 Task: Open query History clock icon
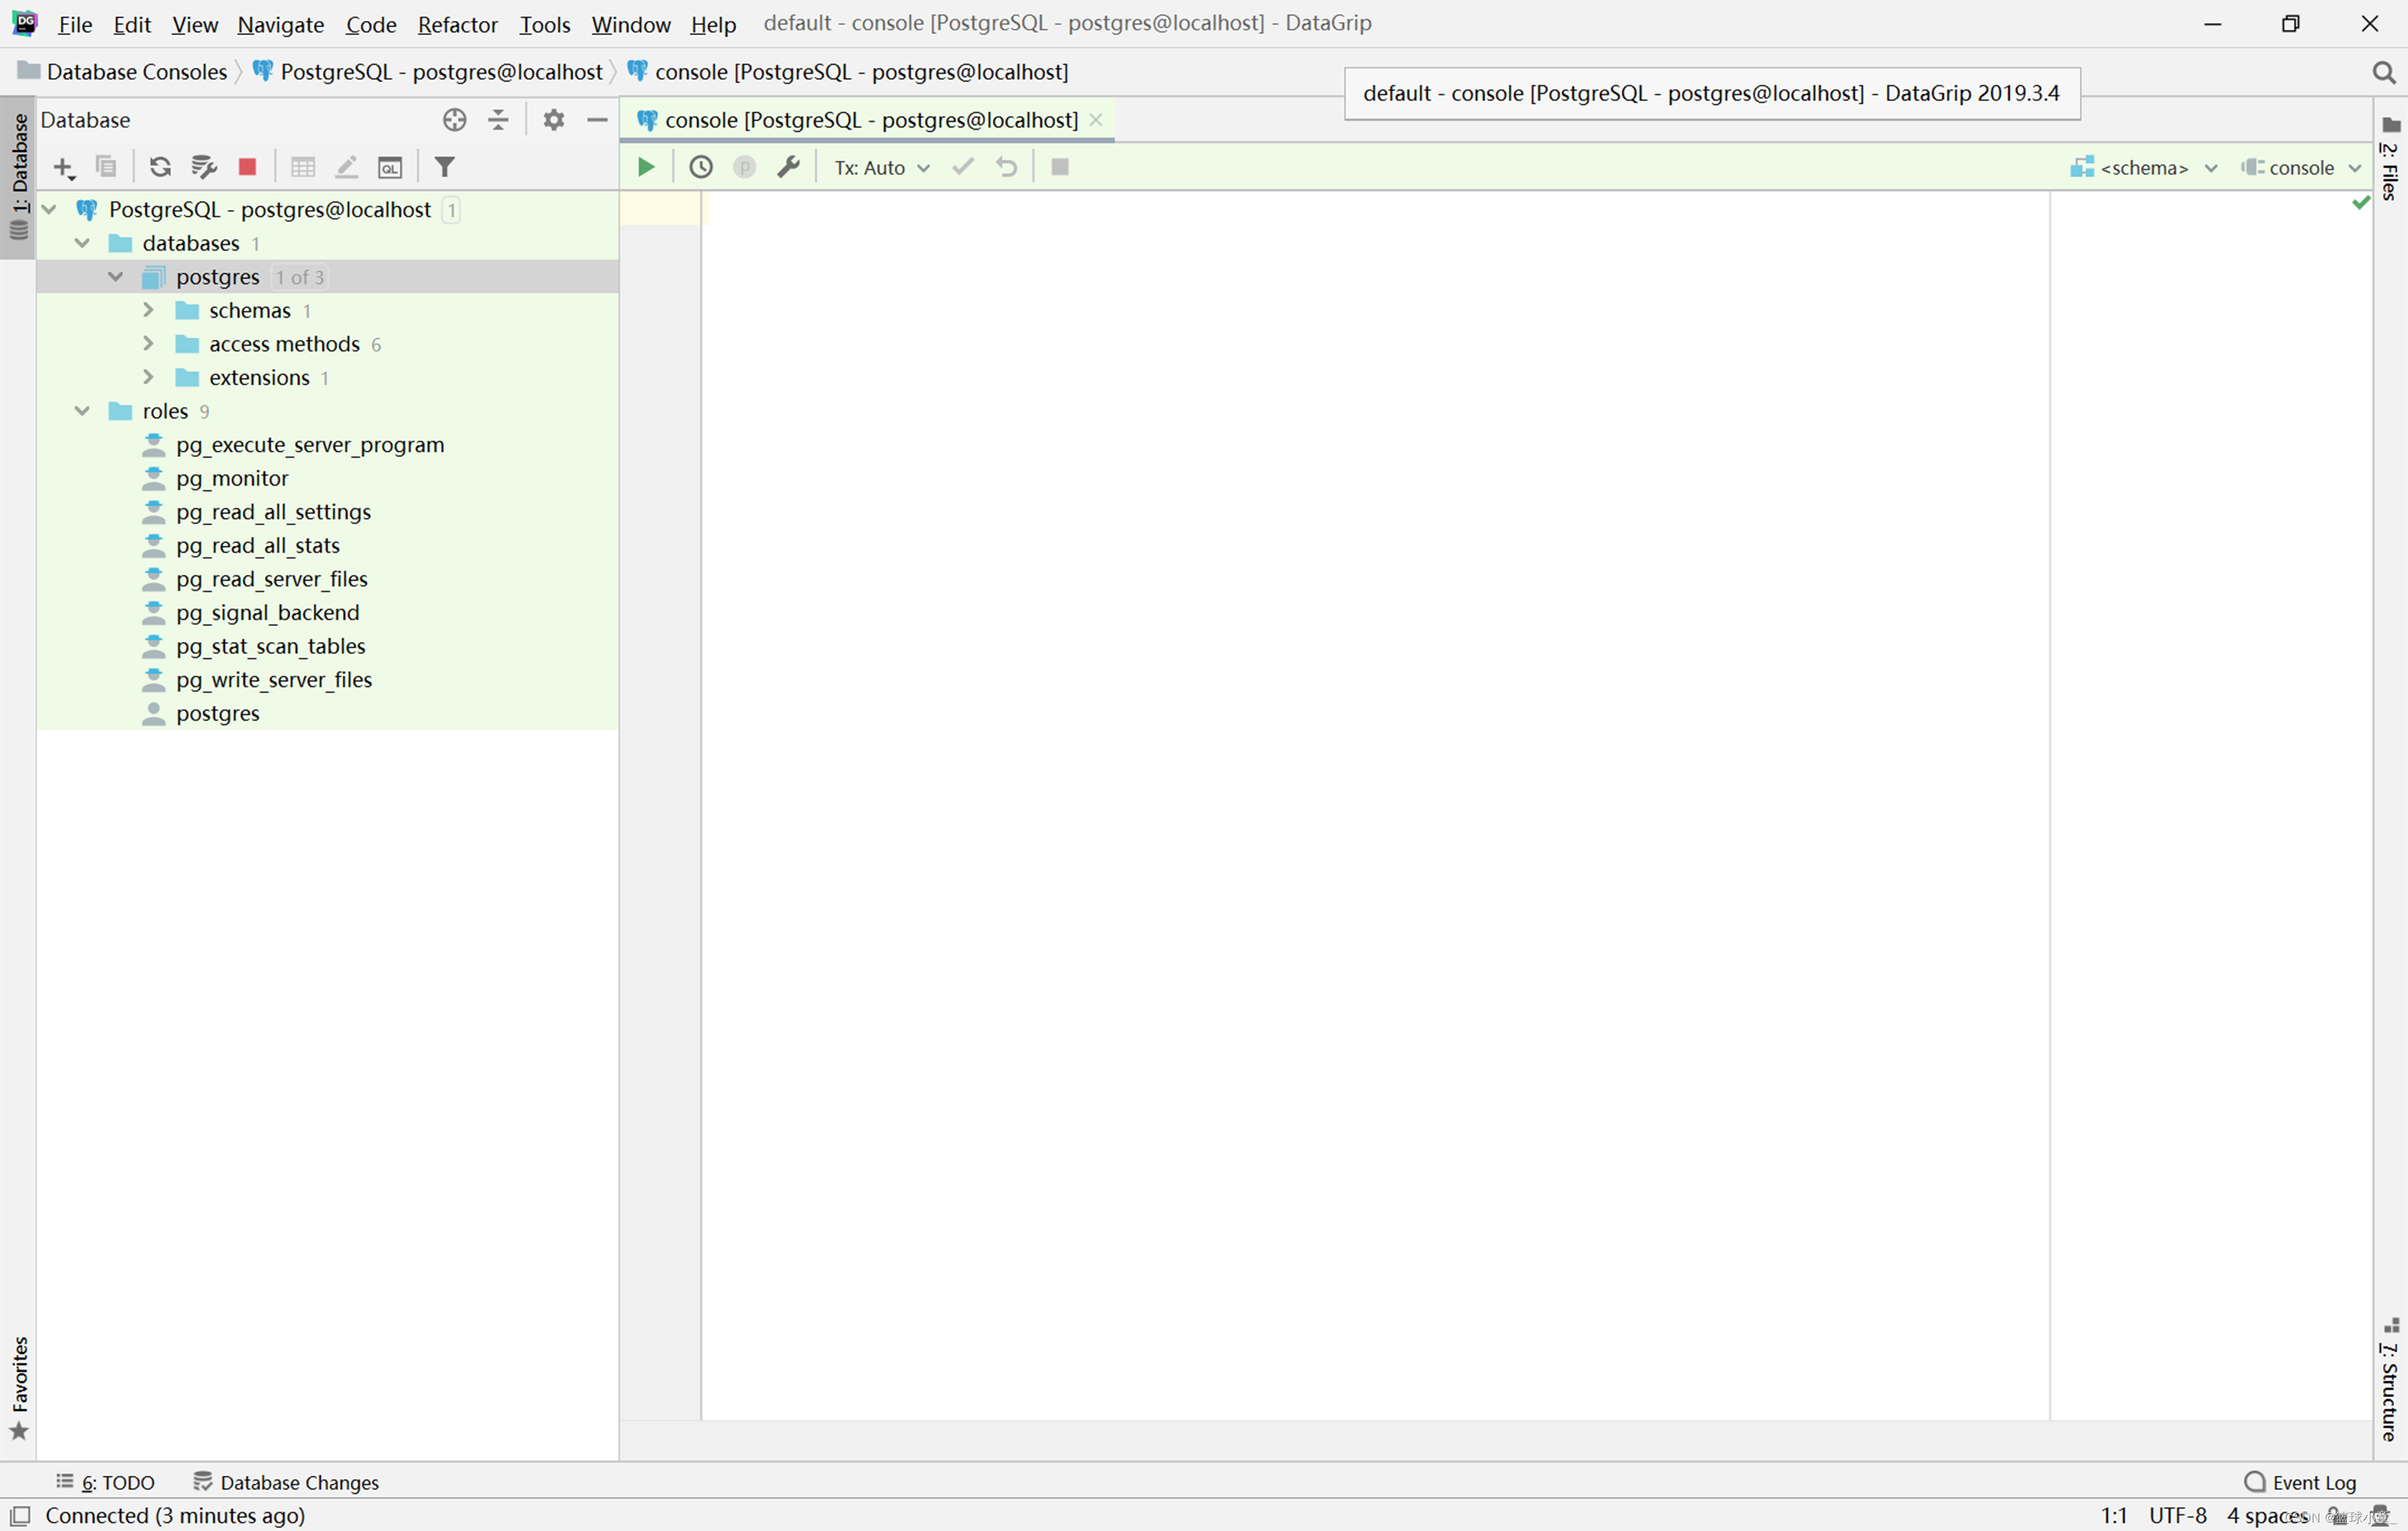point(701,167)
